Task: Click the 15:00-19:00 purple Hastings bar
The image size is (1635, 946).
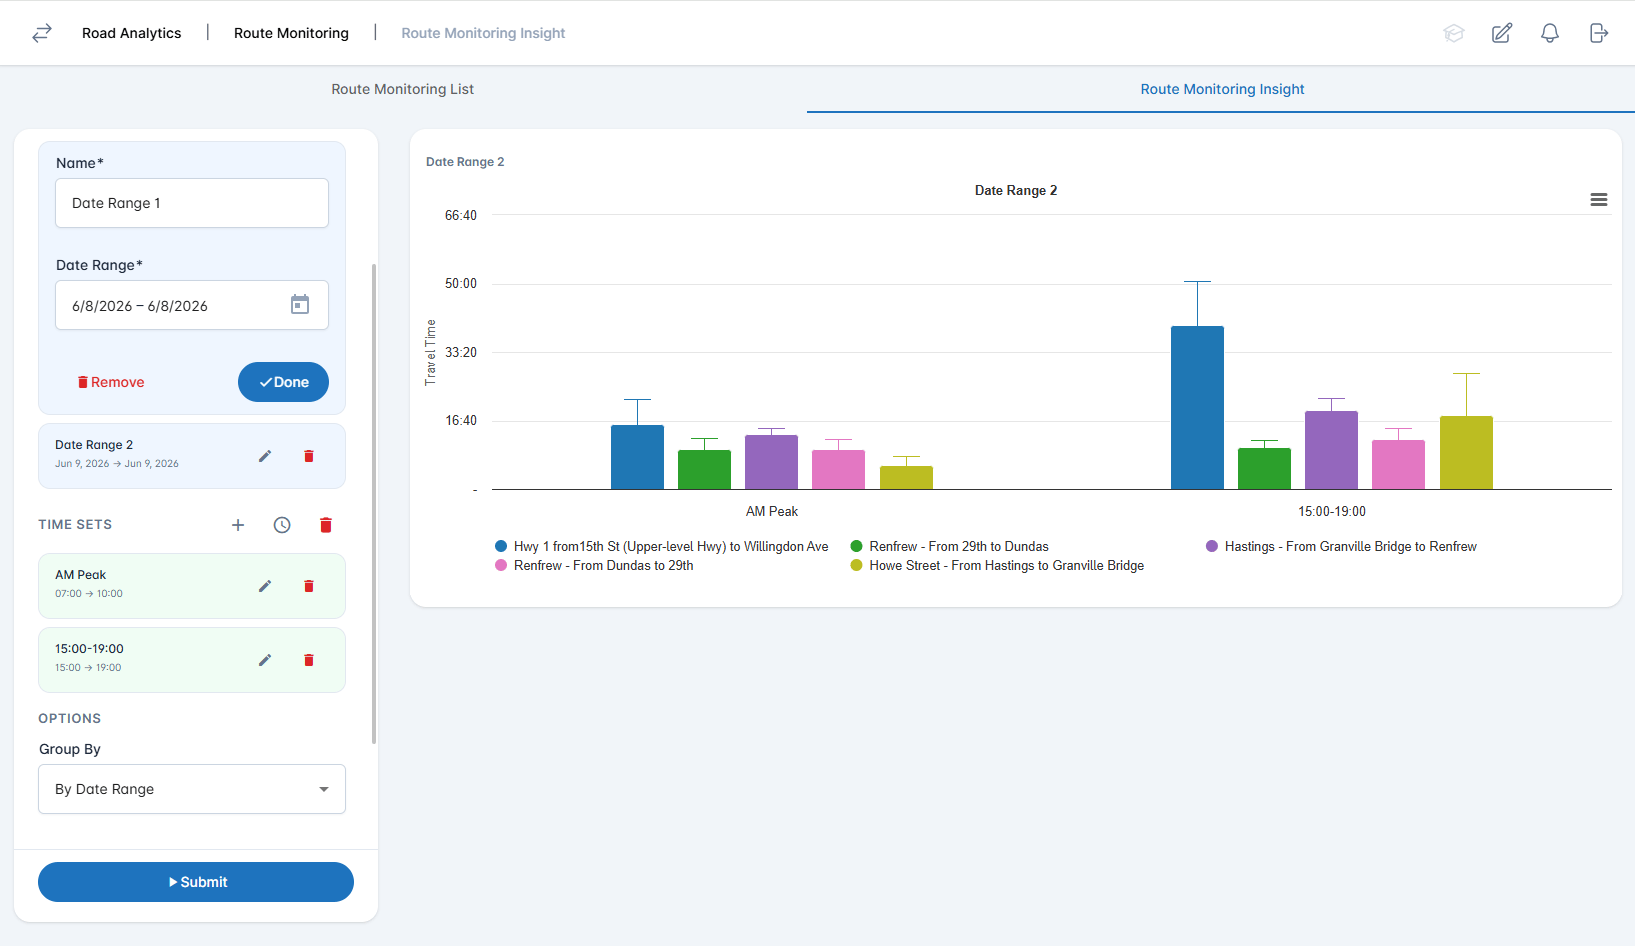Action: [1331, 450]
